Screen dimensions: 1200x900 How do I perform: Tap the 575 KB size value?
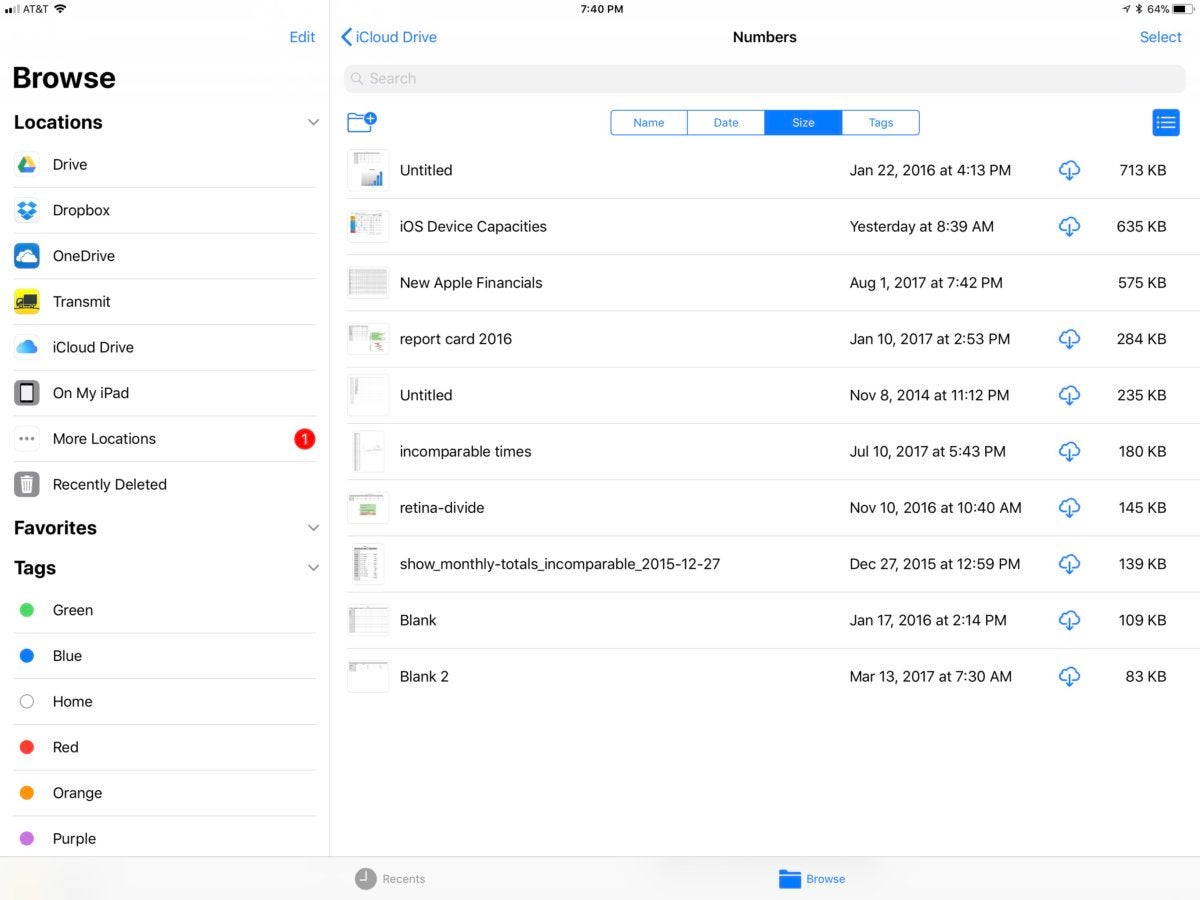pos(1142,283)
